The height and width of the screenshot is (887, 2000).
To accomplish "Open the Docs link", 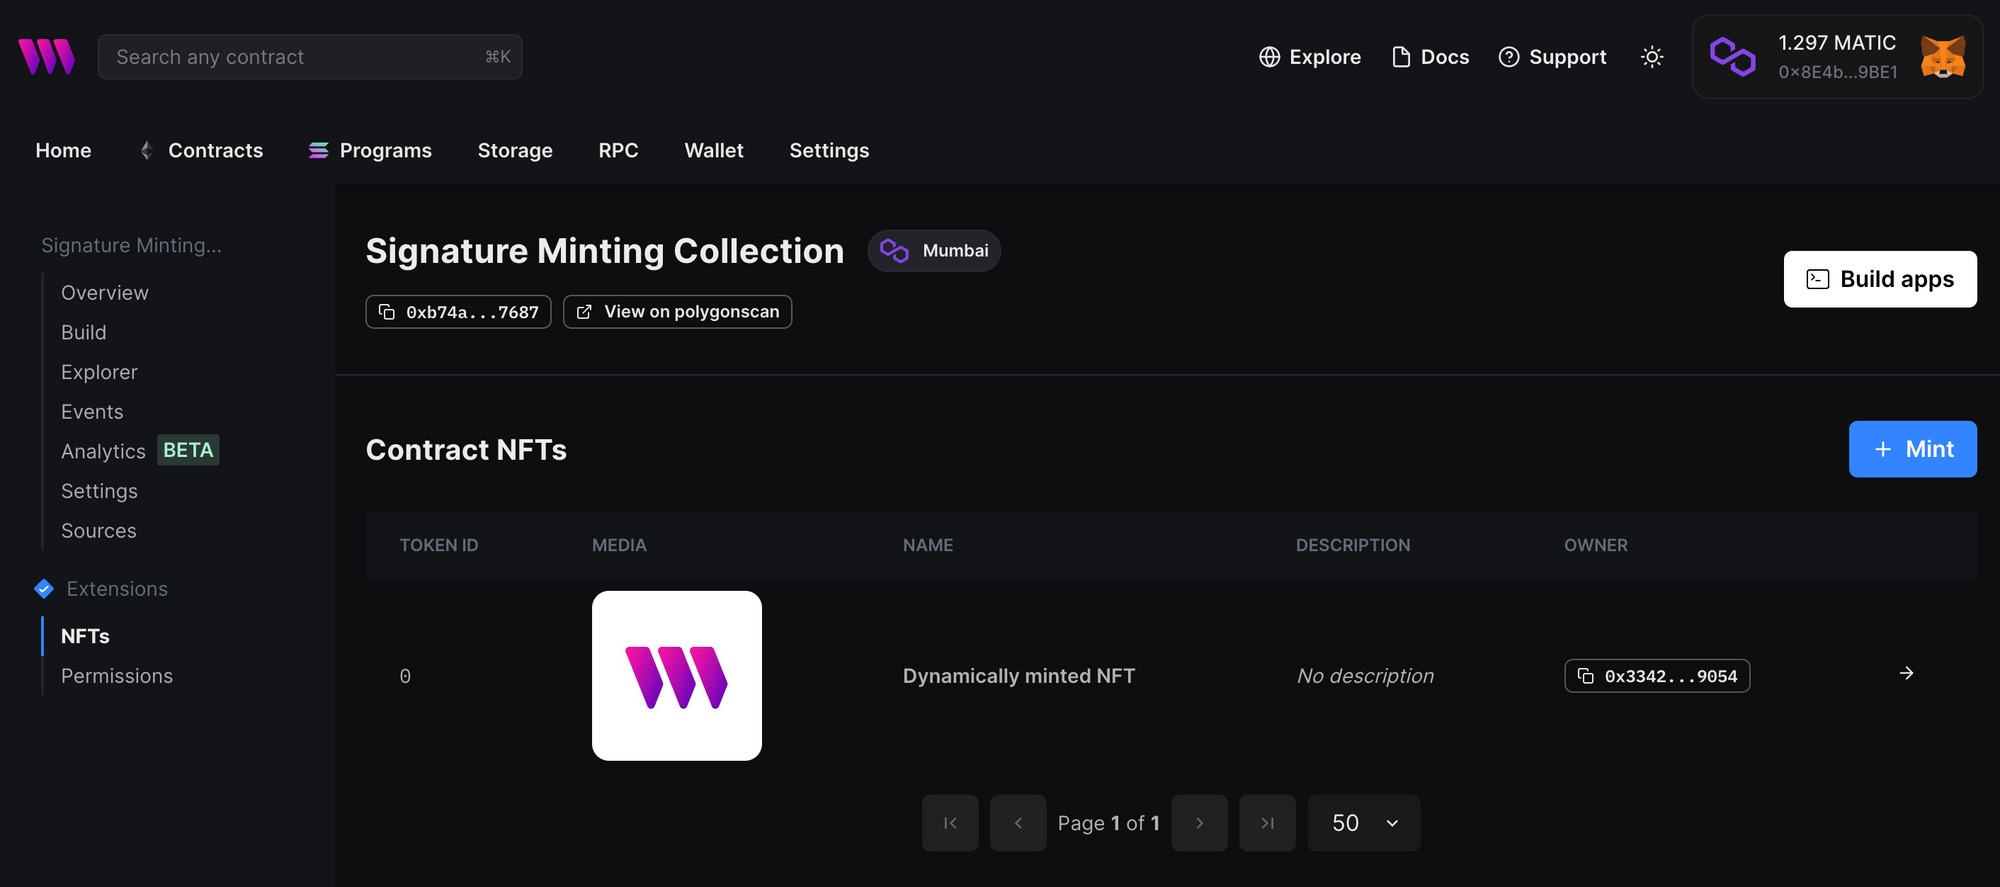I will point(1431,57).
